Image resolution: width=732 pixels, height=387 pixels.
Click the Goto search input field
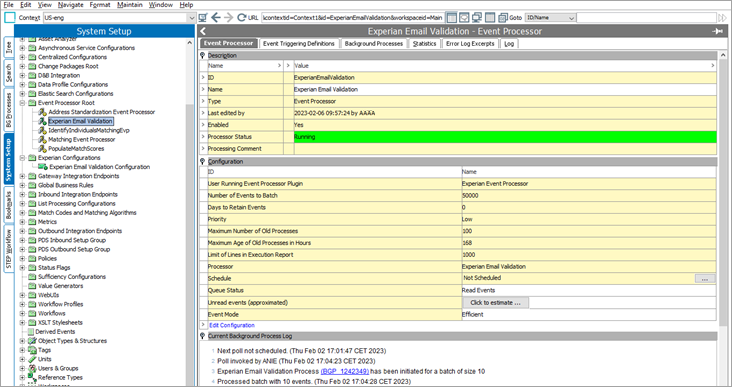(647, 18)
